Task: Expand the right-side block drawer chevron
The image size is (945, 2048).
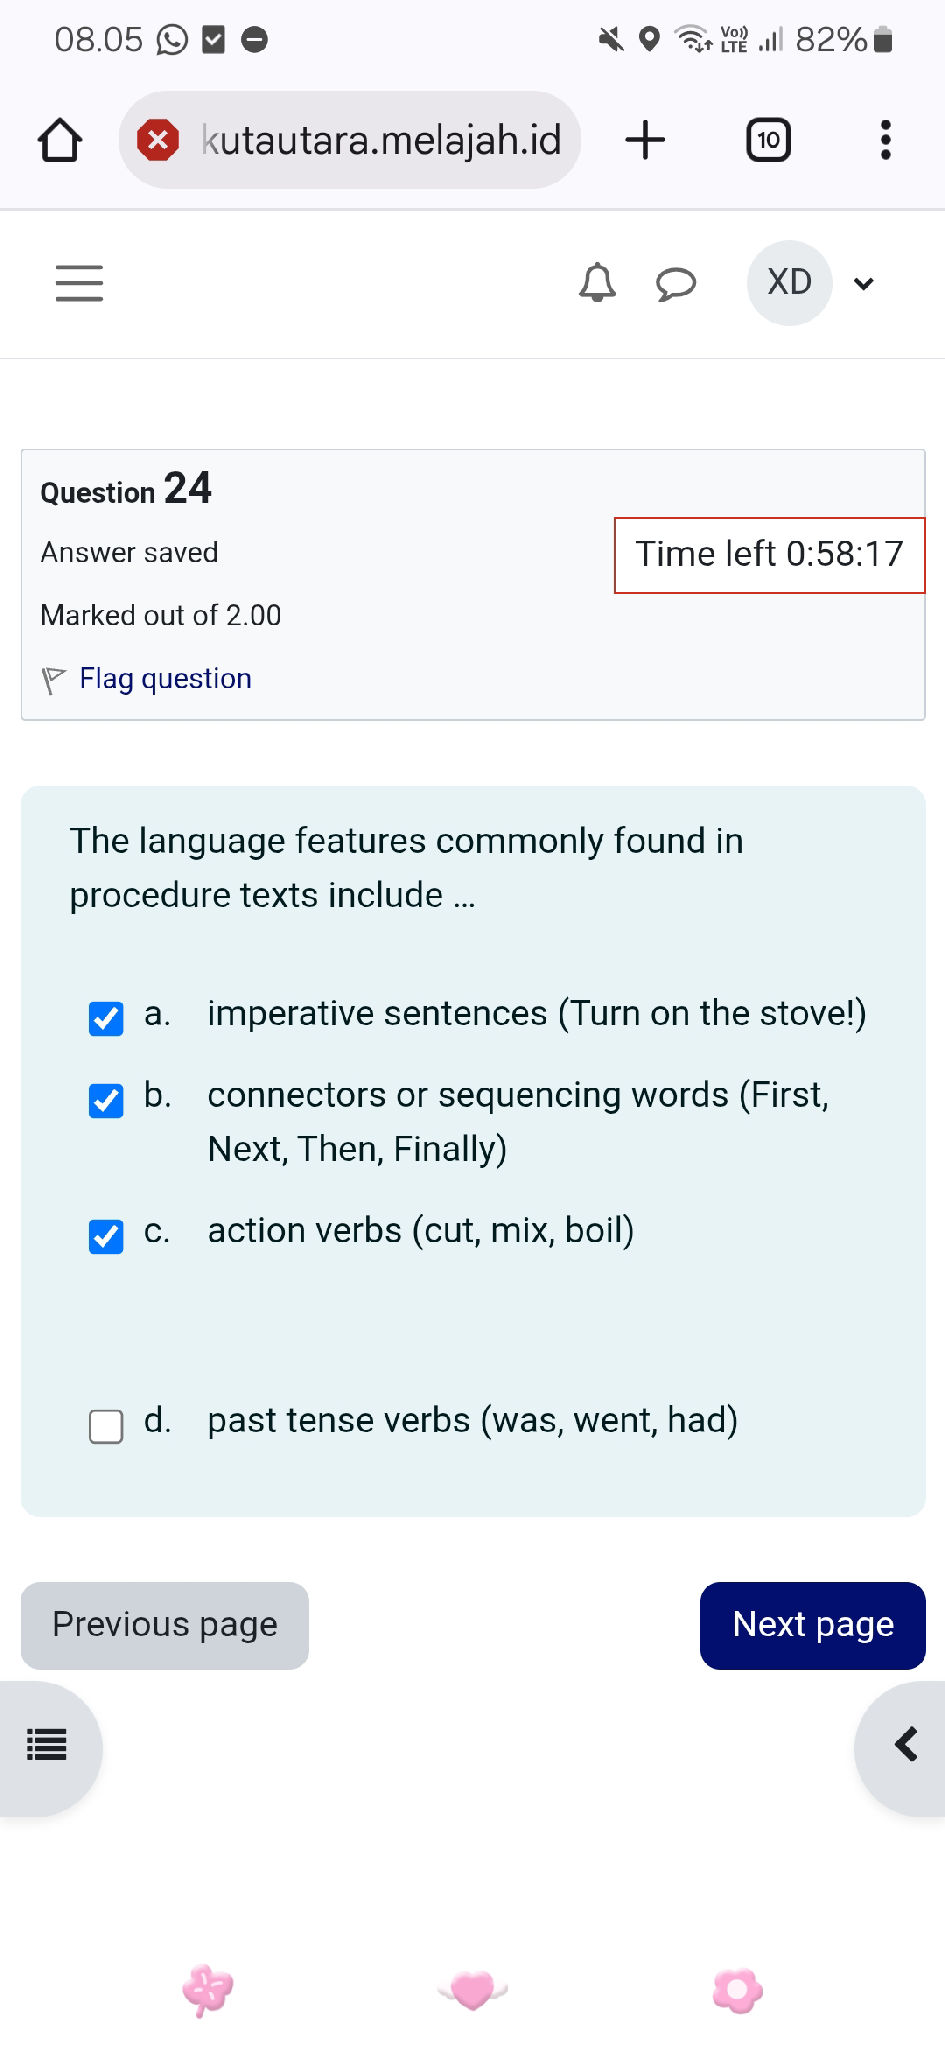Action: coord(906,1745)
